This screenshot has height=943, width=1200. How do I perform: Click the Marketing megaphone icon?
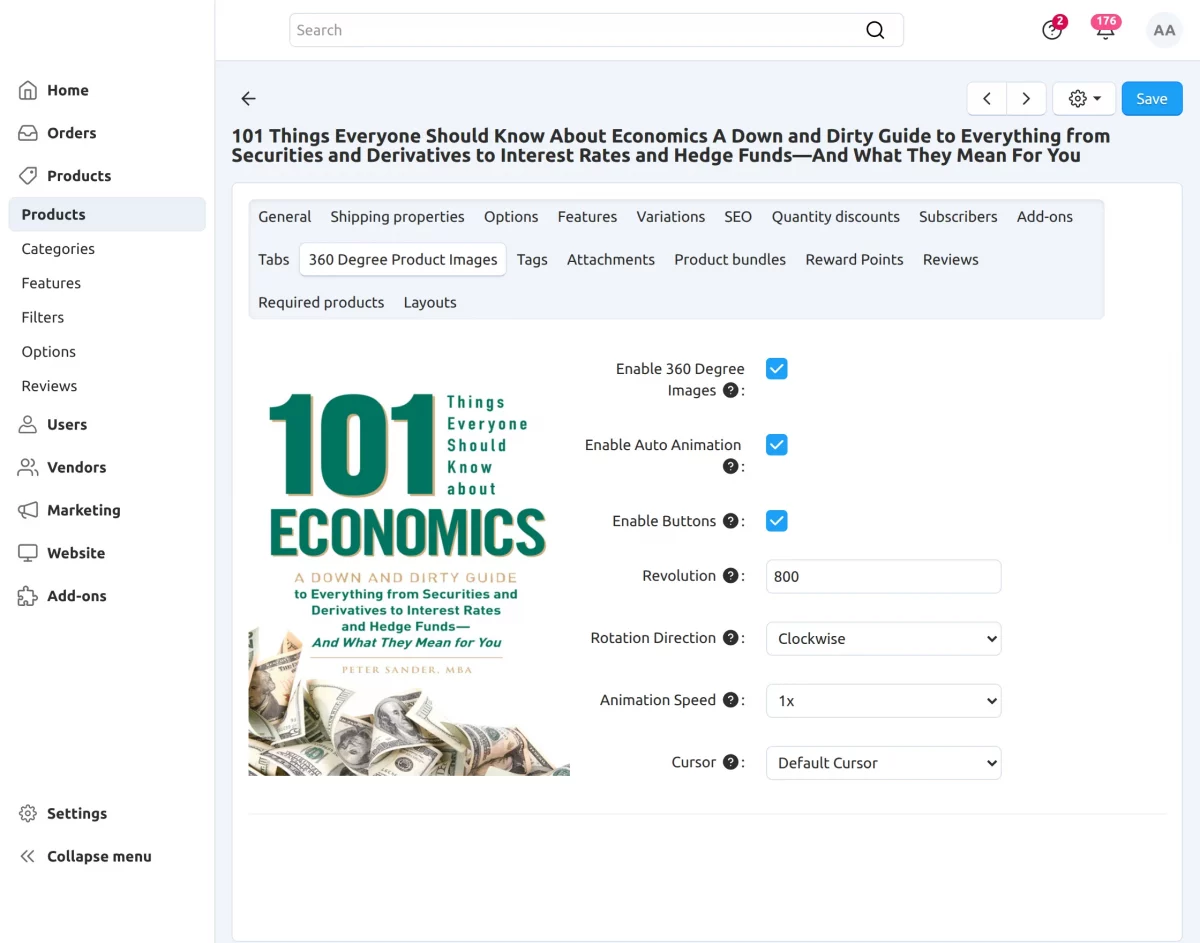click(28, 510)
